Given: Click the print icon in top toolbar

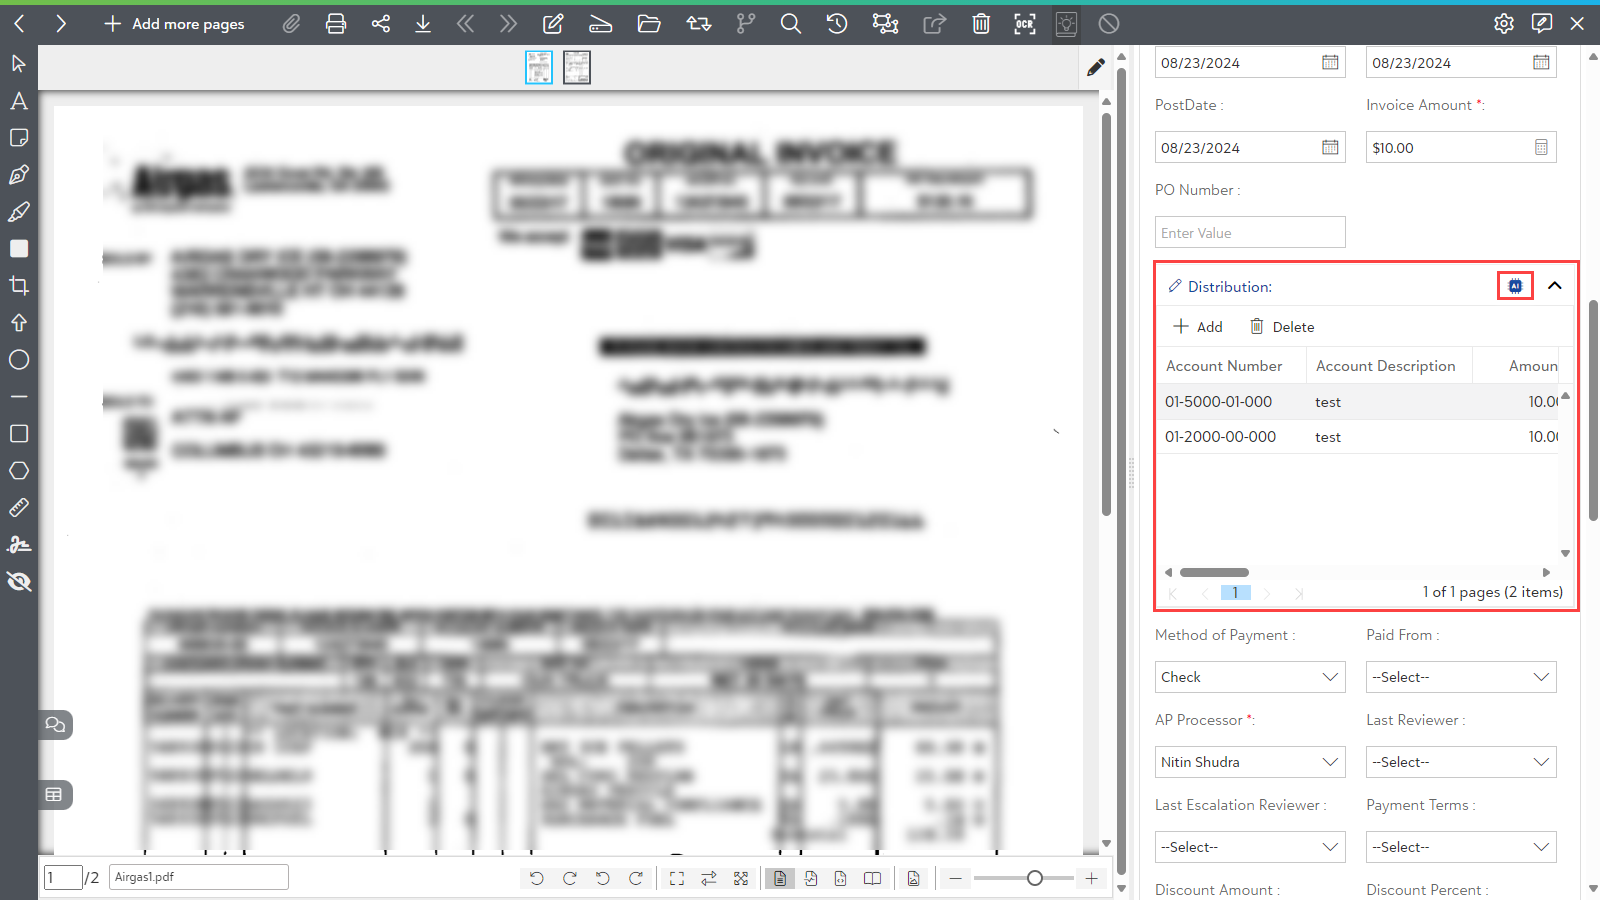Looking at the screenshot, I should pos(336,24).
